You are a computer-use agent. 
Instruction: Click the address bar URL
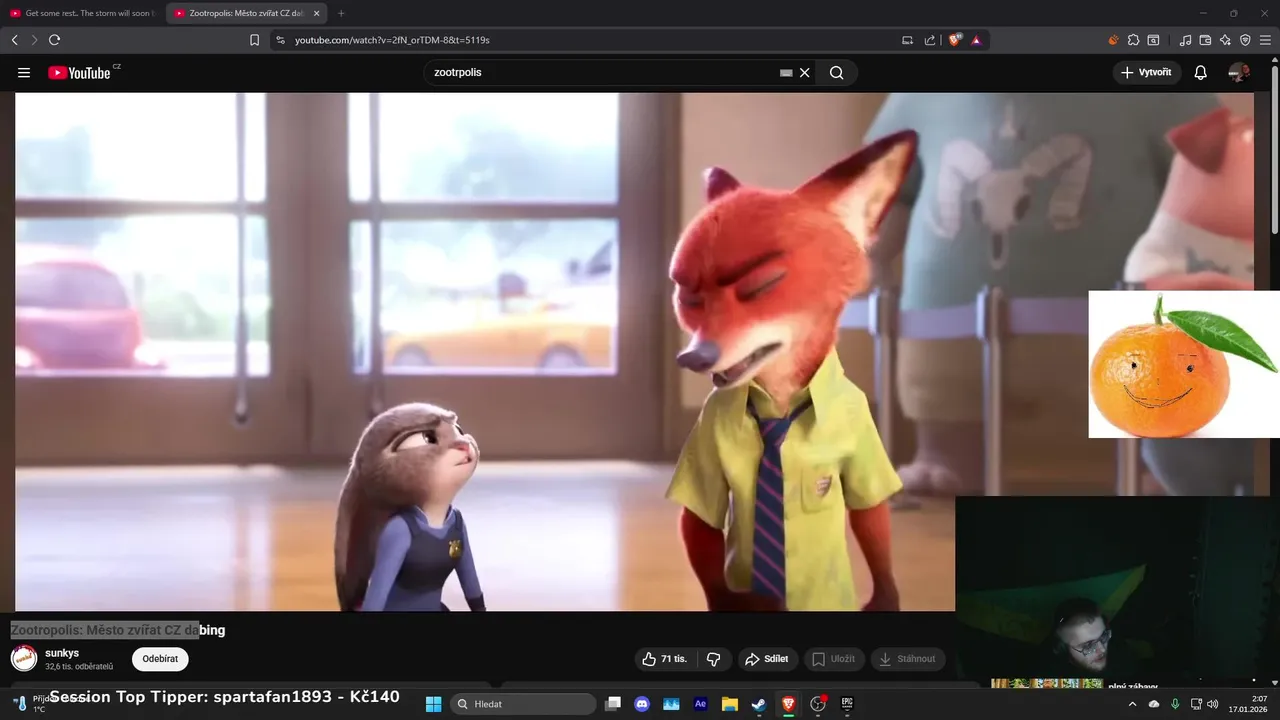[392, 40]
